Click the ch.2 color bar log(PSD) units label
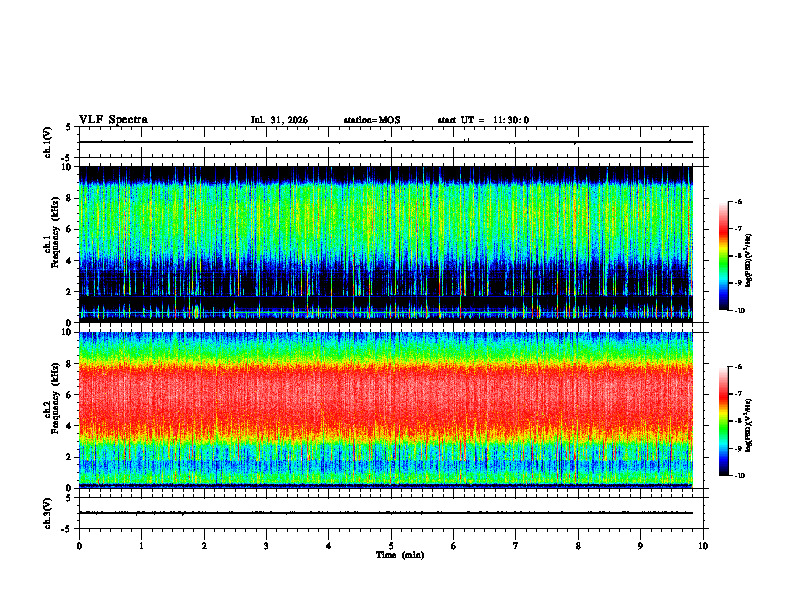Screen dimensions: 792x612 coord(749,425)
